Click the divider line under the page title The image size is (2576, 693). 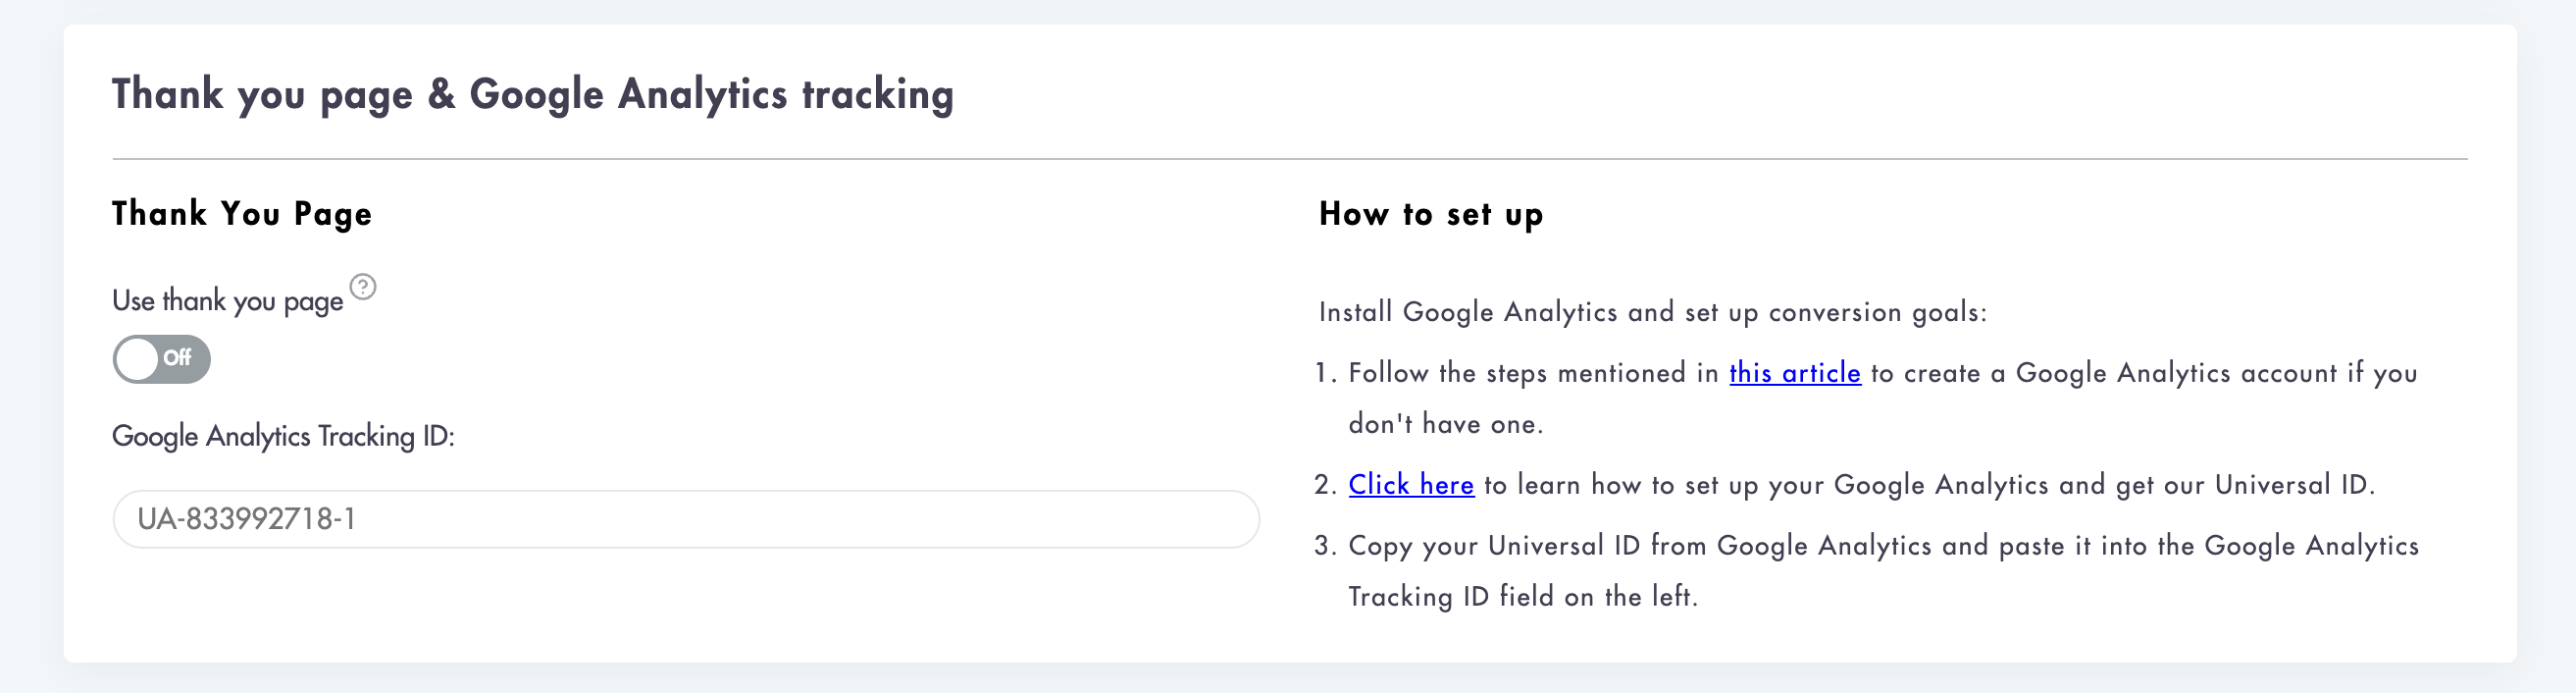click(x=1290, y=159)
